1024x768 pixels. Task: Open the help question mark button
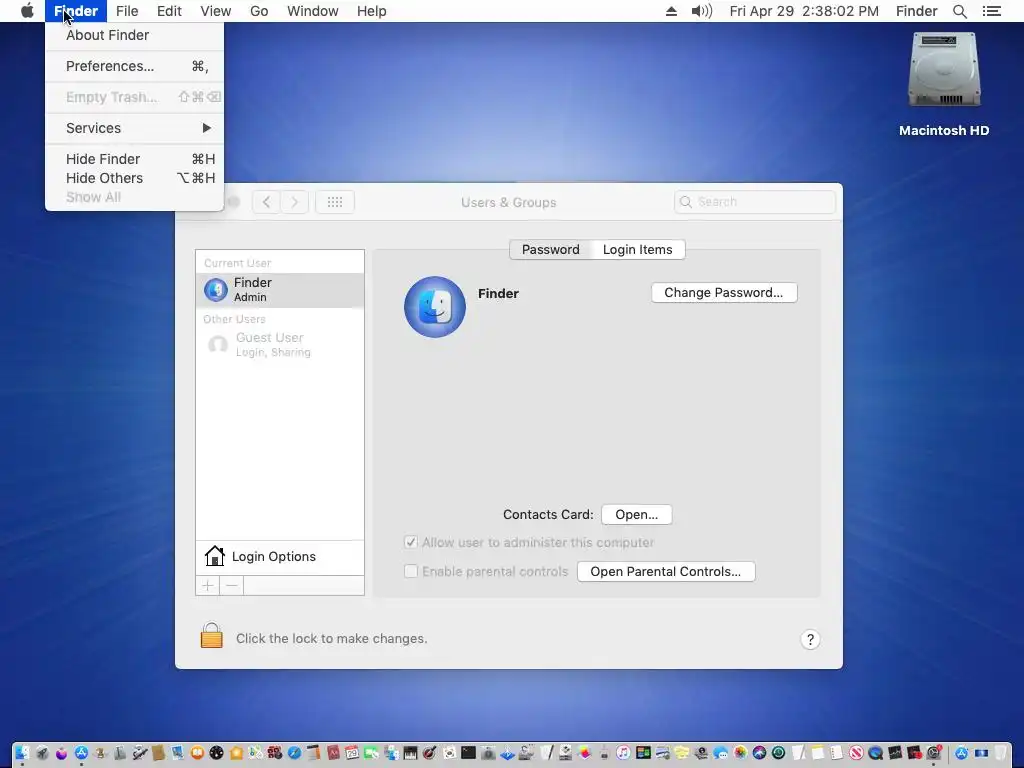click(810, 639)
